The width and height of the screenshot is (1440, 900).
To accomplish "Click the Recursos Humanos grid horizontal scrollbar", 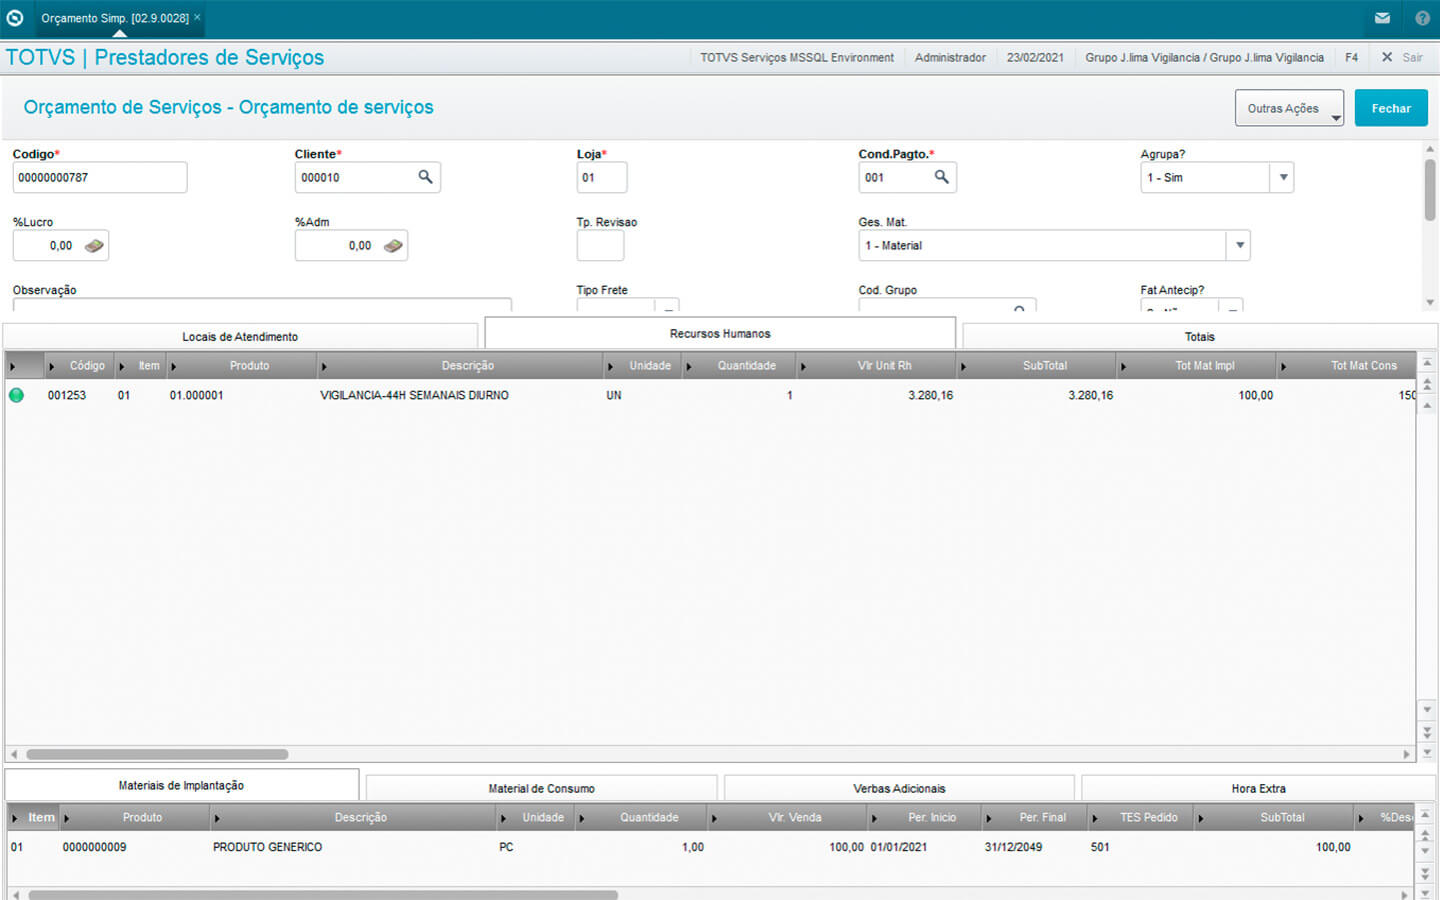I will click(157, 754).
